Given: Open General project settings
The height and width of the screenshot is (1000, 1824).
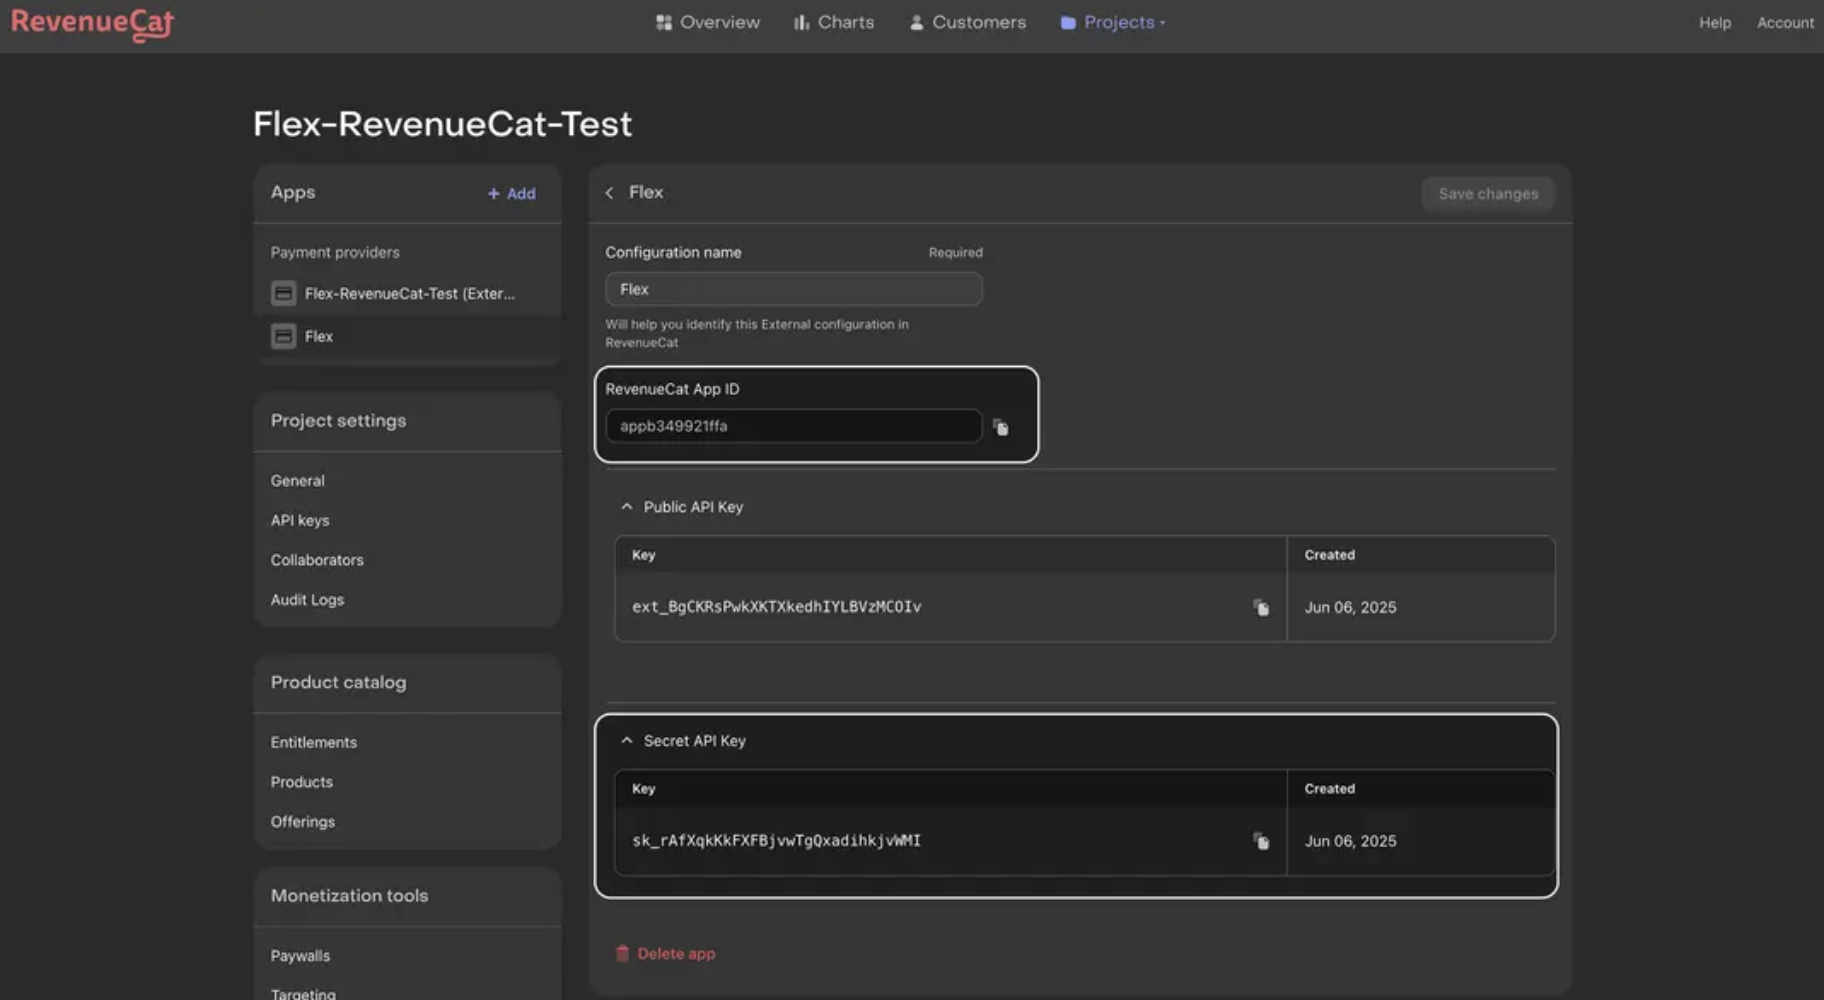Looking at the screenshot, I should pyautogui.click(x=297, y=480).
